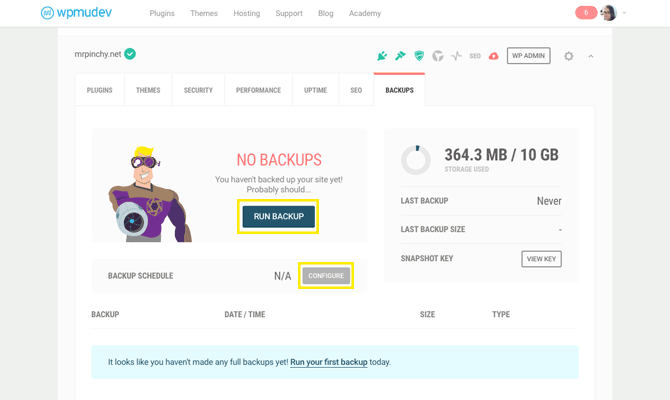Open Academy in top navigation
The height and width of the screenshot is (400, 670).
pos(365,13)
